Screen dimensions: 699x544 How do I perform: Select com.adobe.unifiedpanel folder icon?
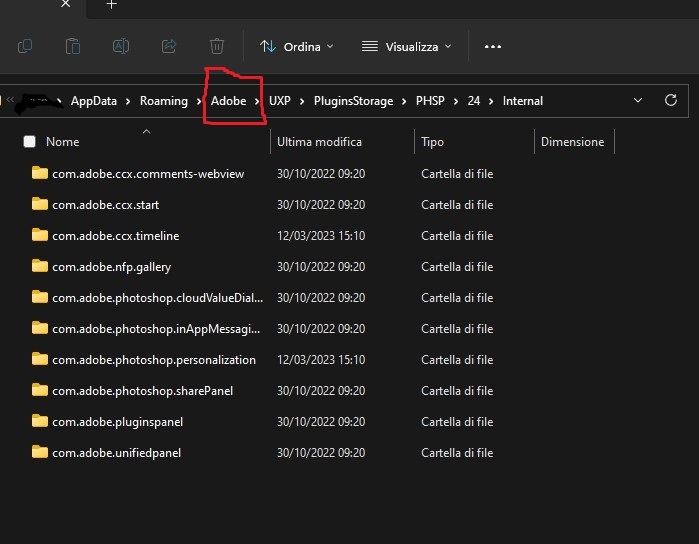tap(40, 452)
